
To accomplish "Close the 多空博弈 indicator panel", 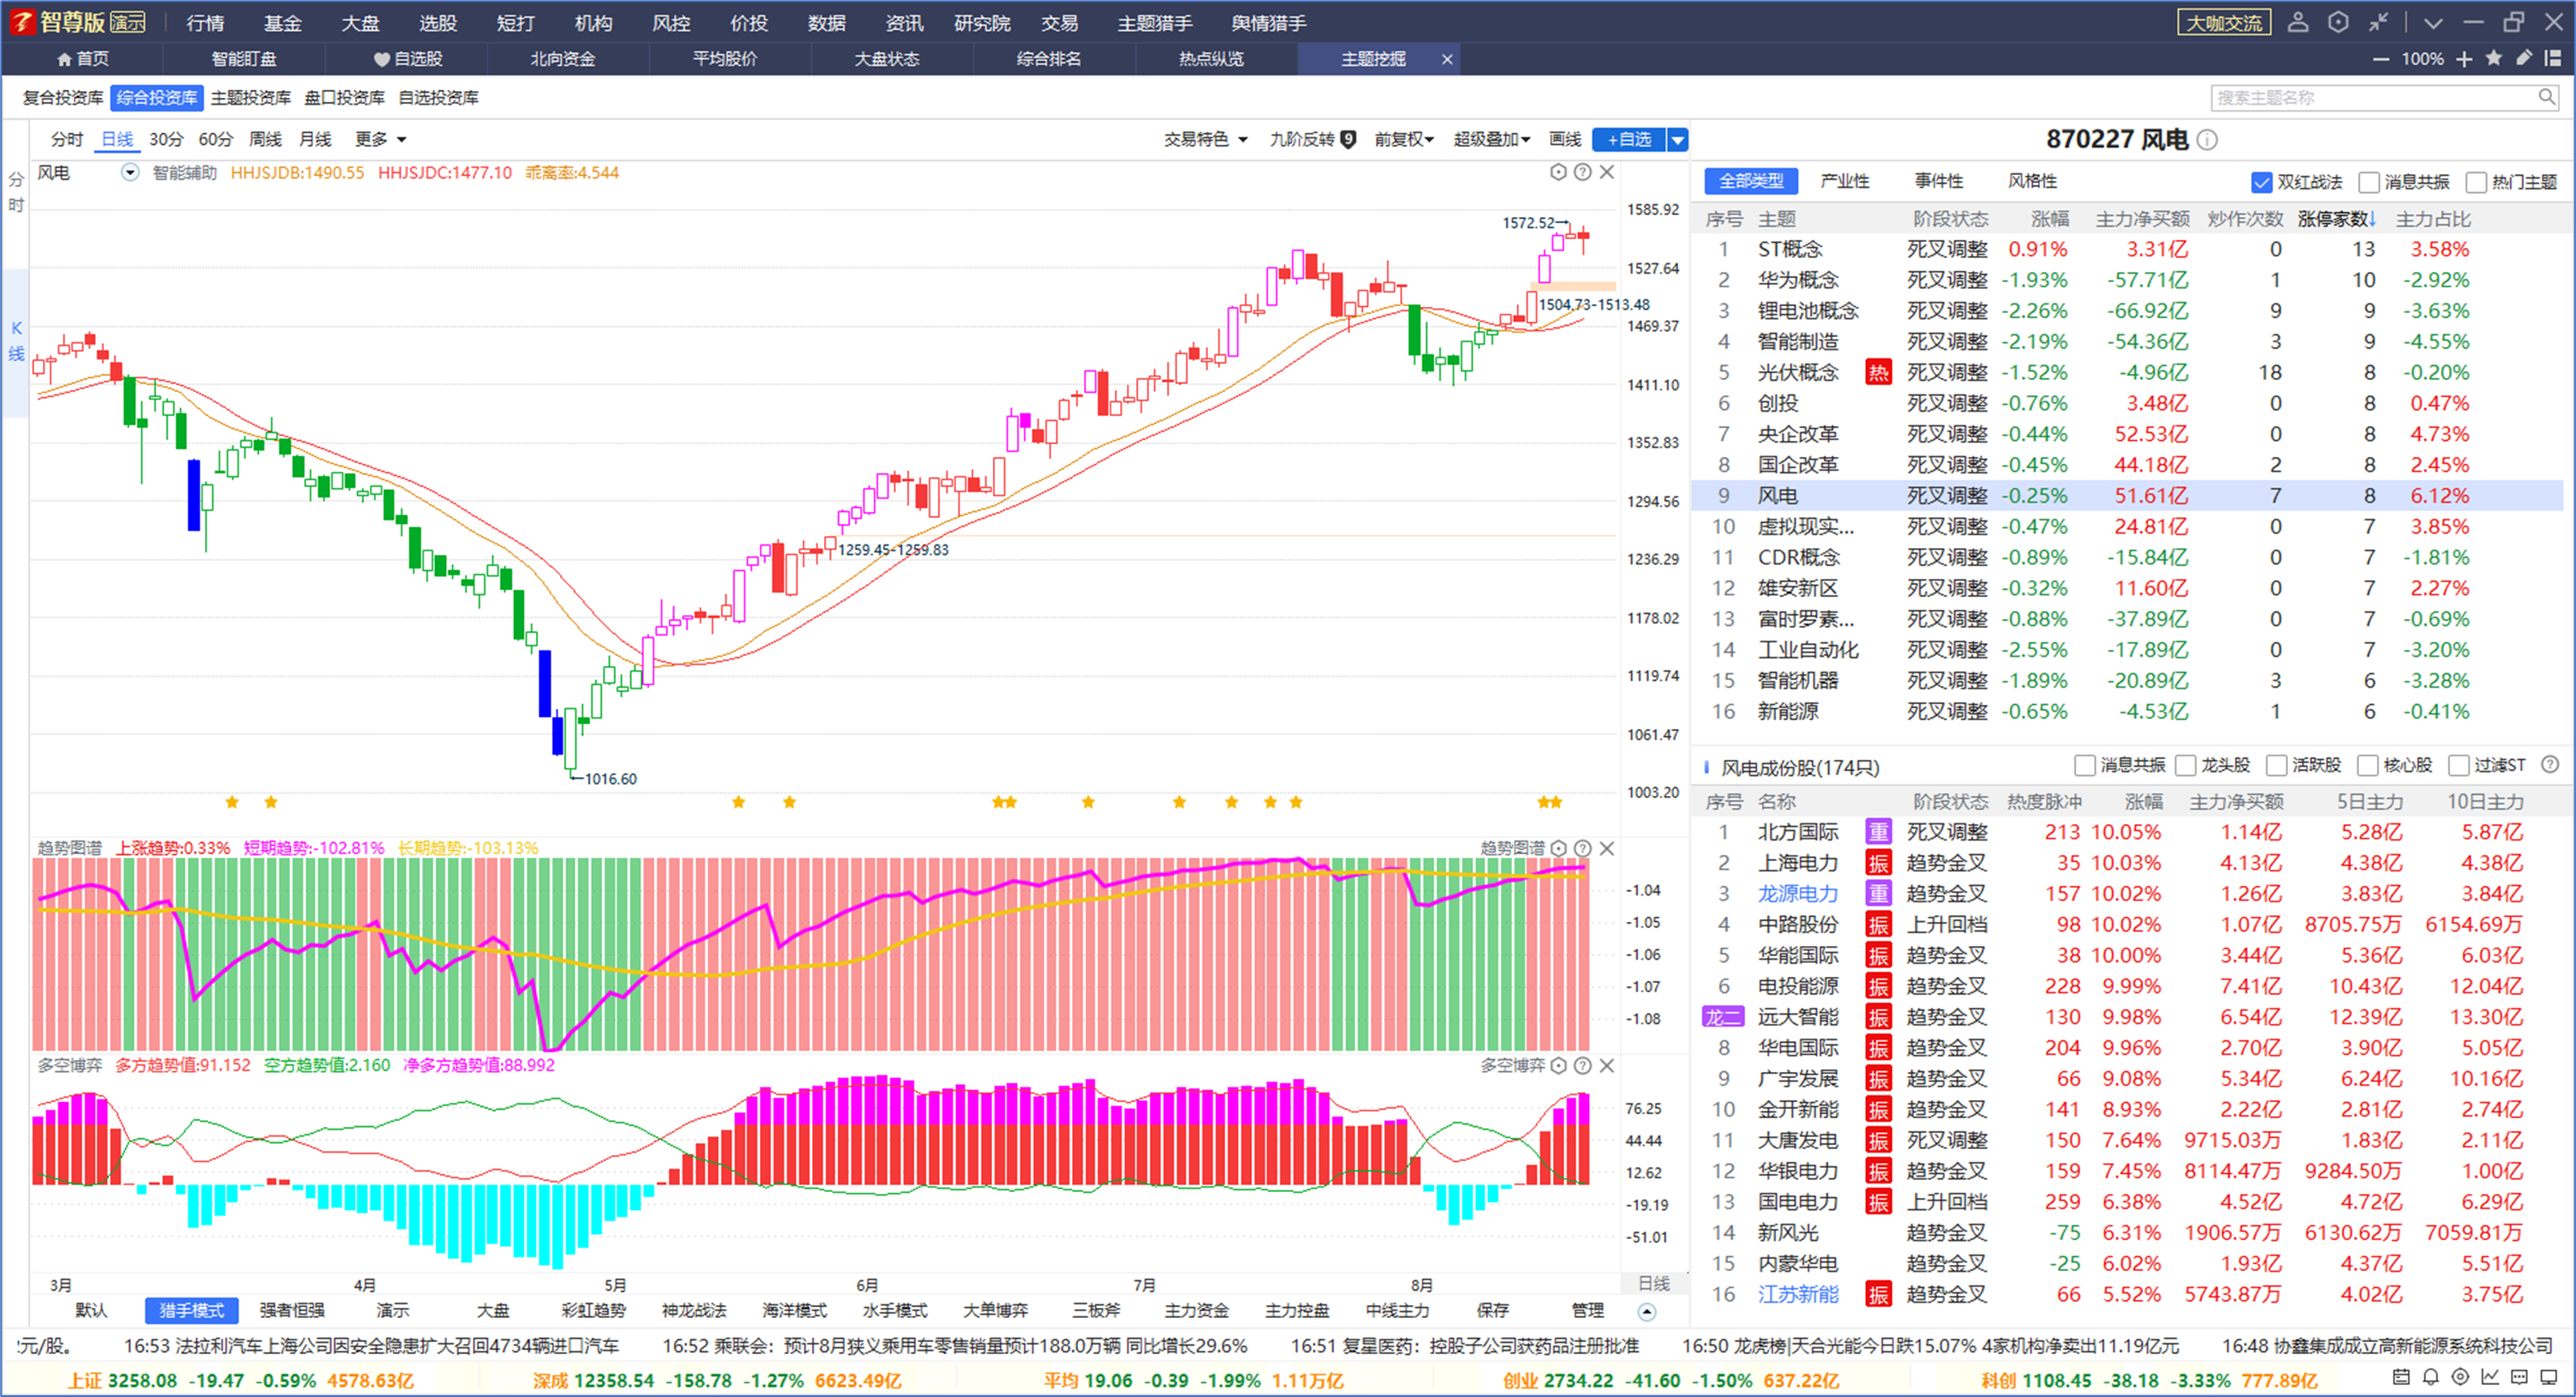I will 1607,1065.
